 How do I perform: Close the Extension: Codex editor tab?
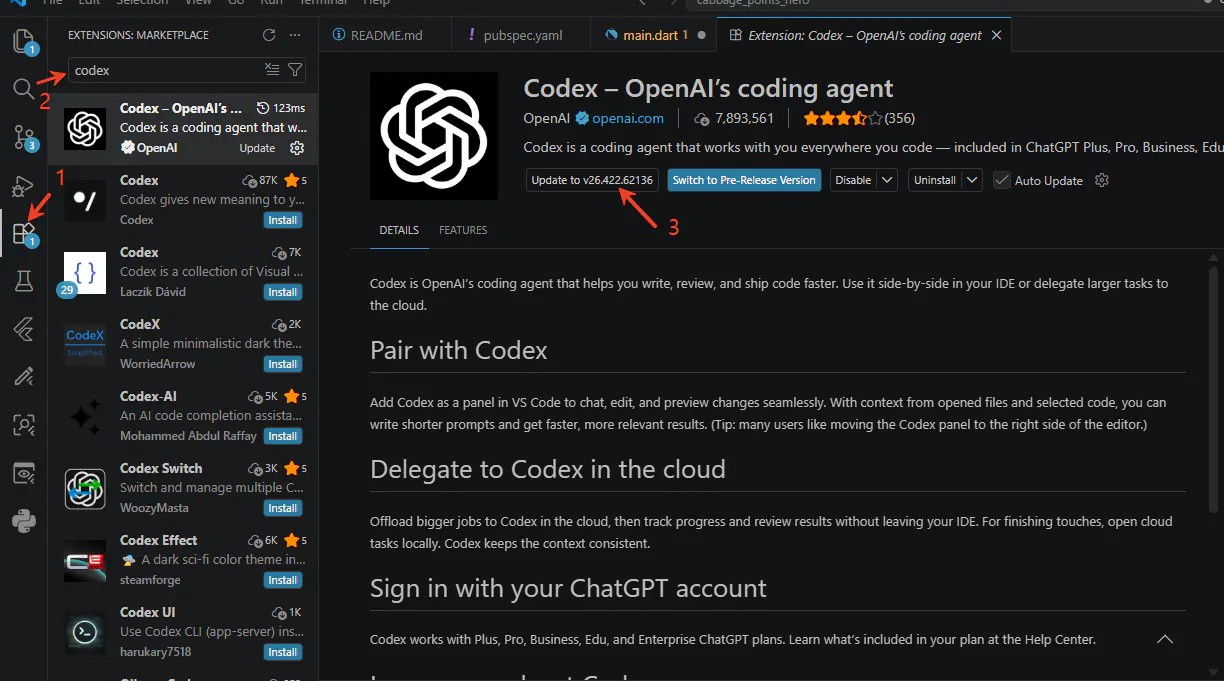(998, 35)
